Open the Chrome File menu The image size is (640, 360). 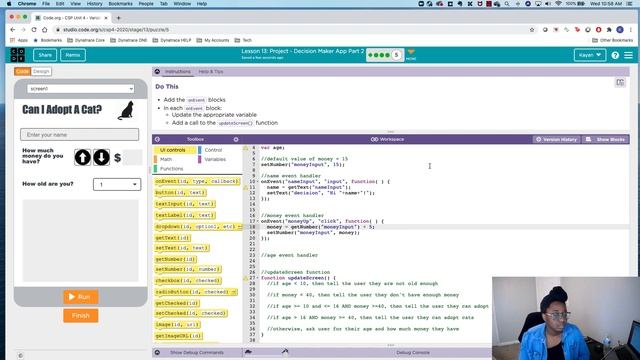point(46,4)
